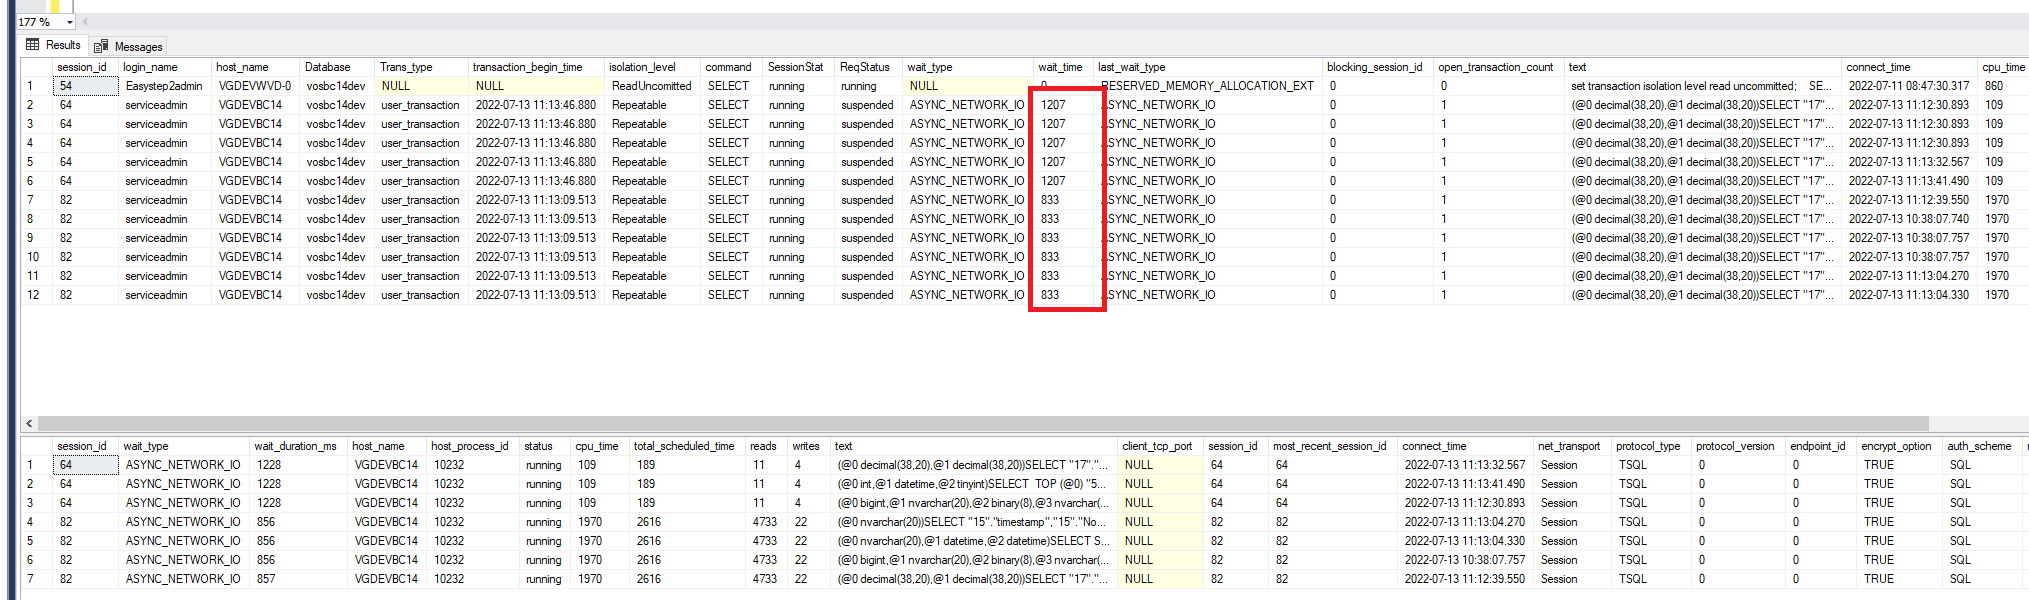Select the Easystep2admin login cell
The height and width of the screenshot is (600, 2029).
coord(164,86)
